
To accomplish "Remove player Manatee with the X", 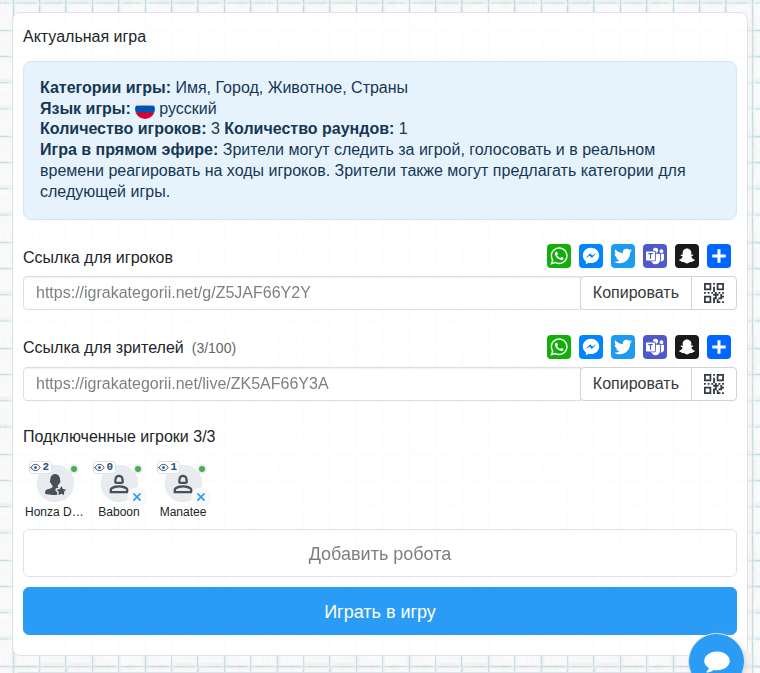I will click(201, 497).
